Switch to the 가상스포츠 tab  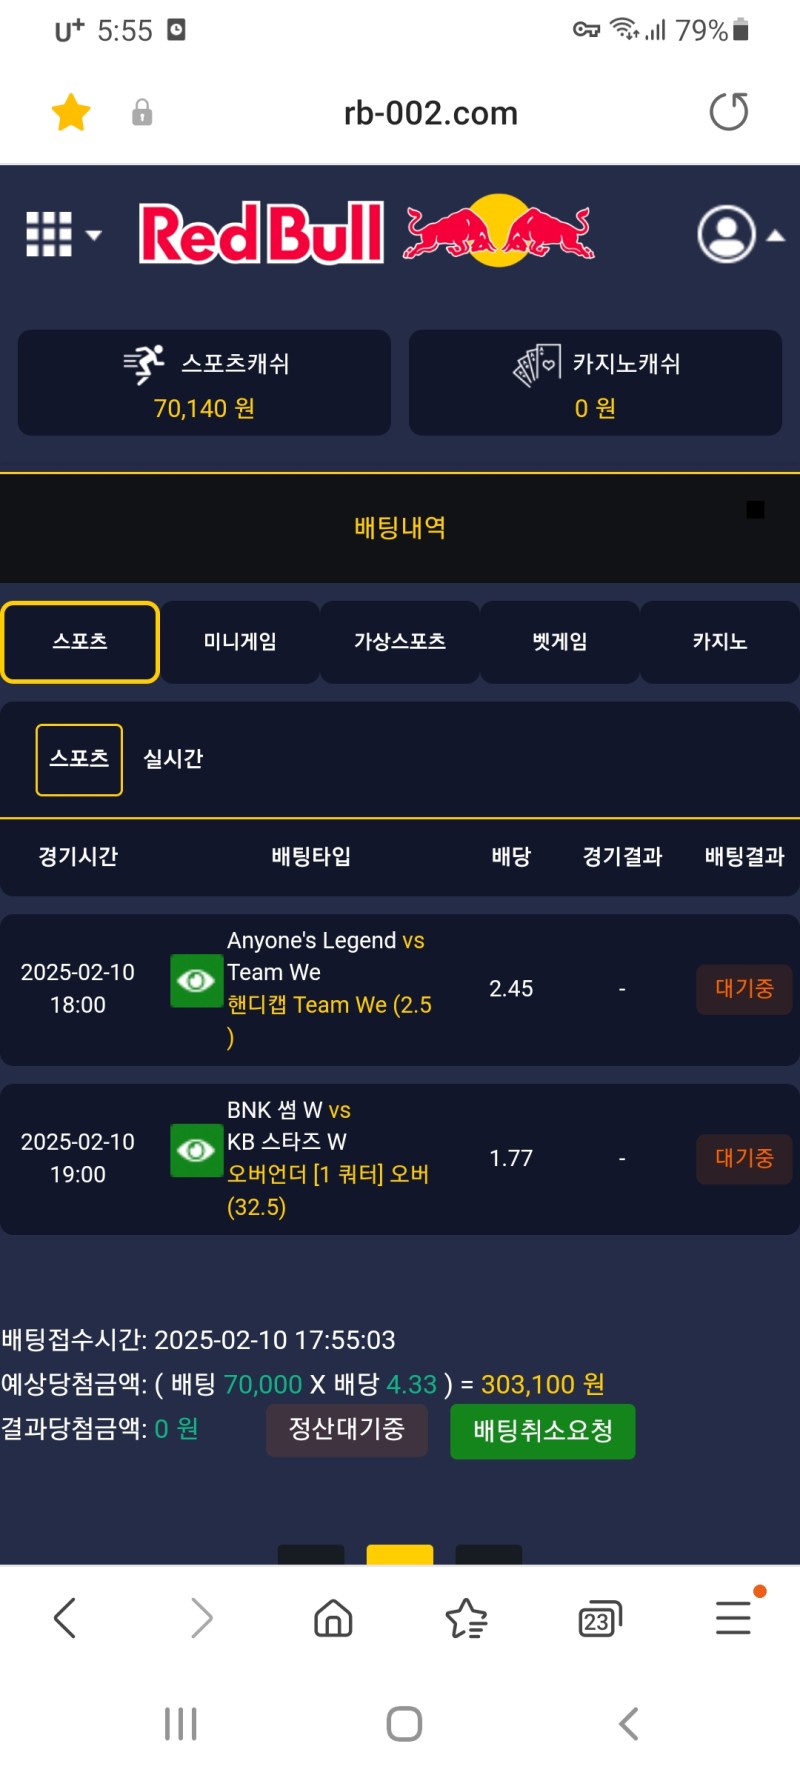pos(400,642)
